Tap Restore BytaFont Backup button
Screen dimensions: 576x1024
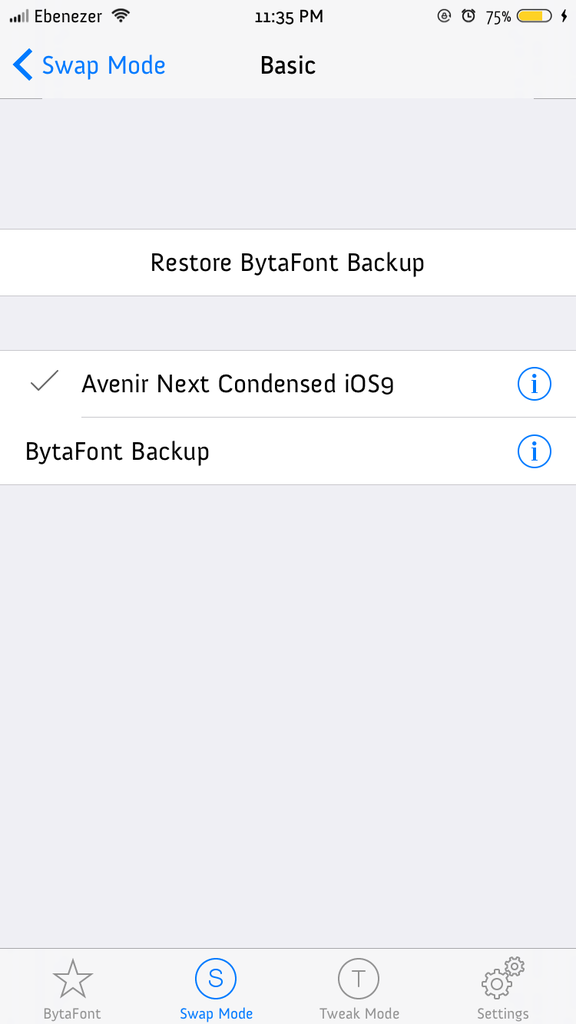click(288, 263)
